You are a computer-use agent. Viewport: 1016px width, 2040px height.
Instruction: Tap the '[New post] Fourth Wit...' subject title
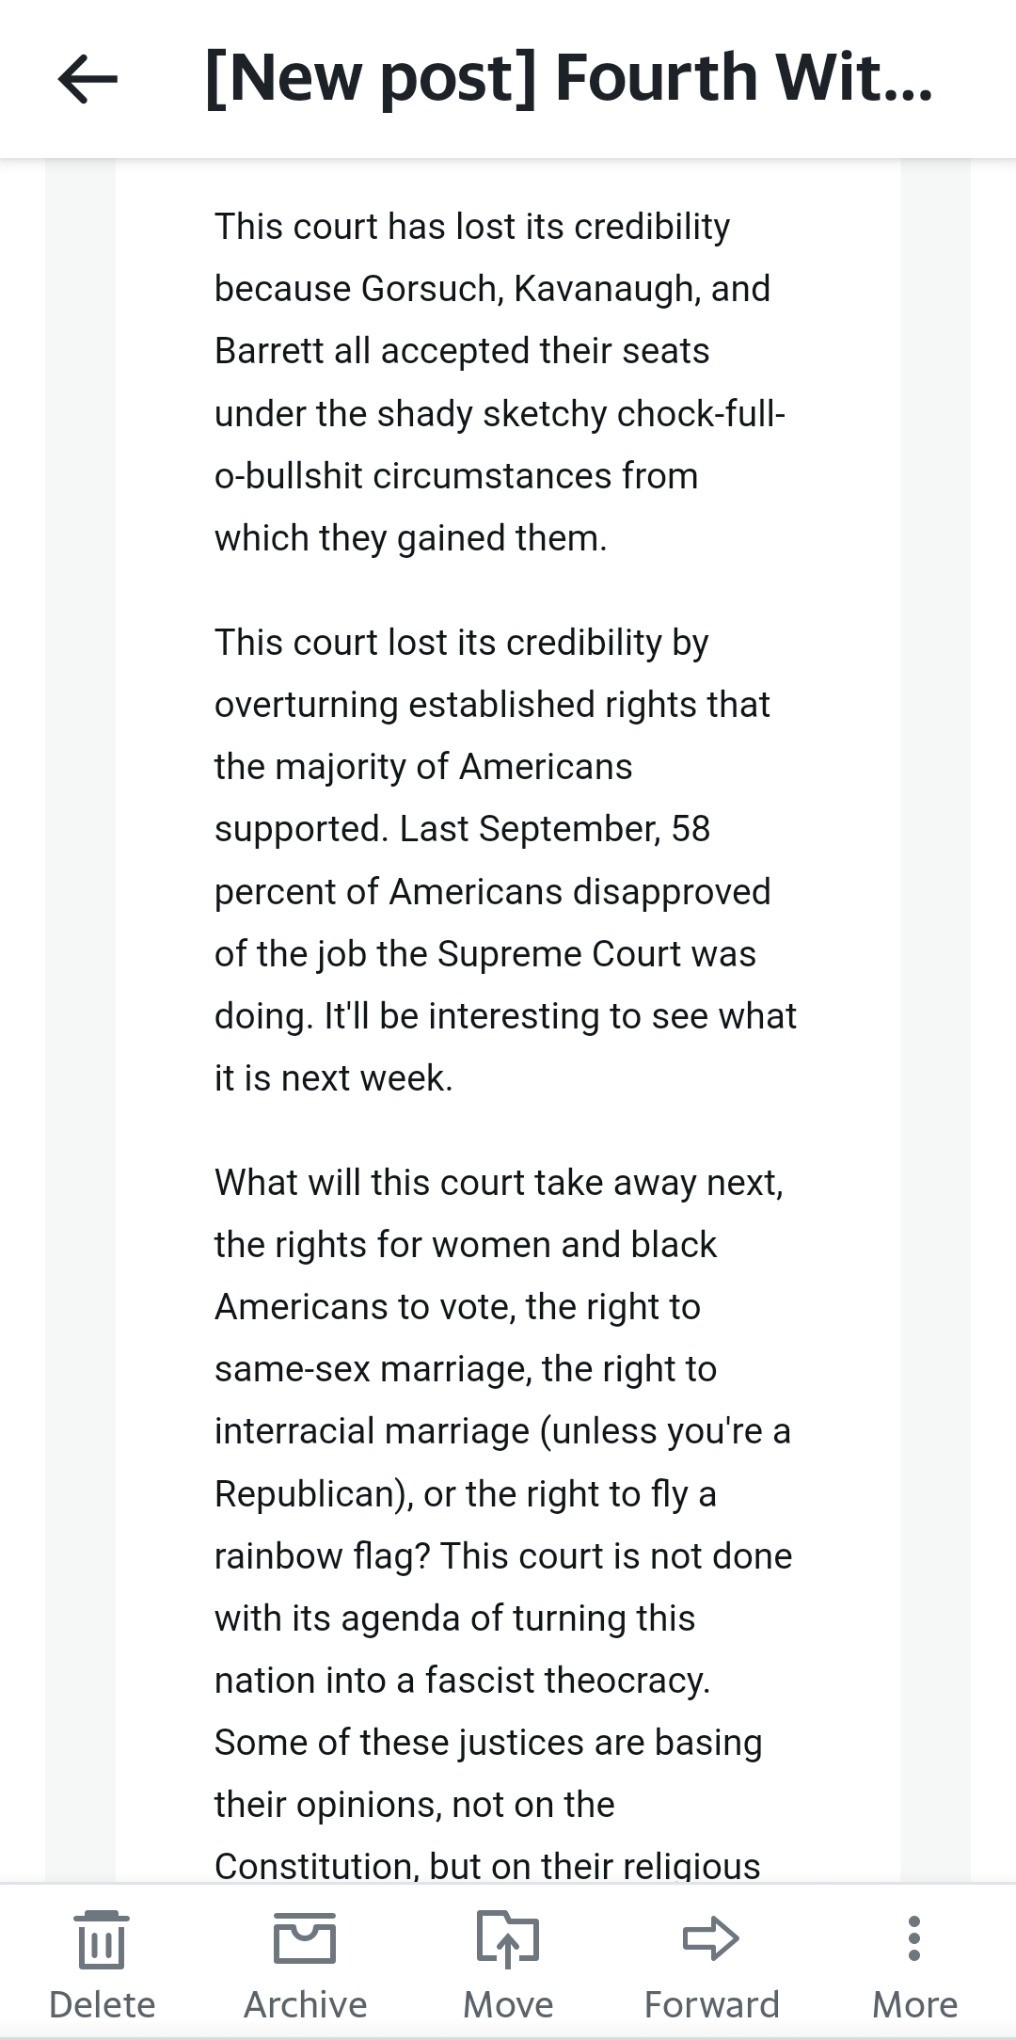click(x=568, y=79)
